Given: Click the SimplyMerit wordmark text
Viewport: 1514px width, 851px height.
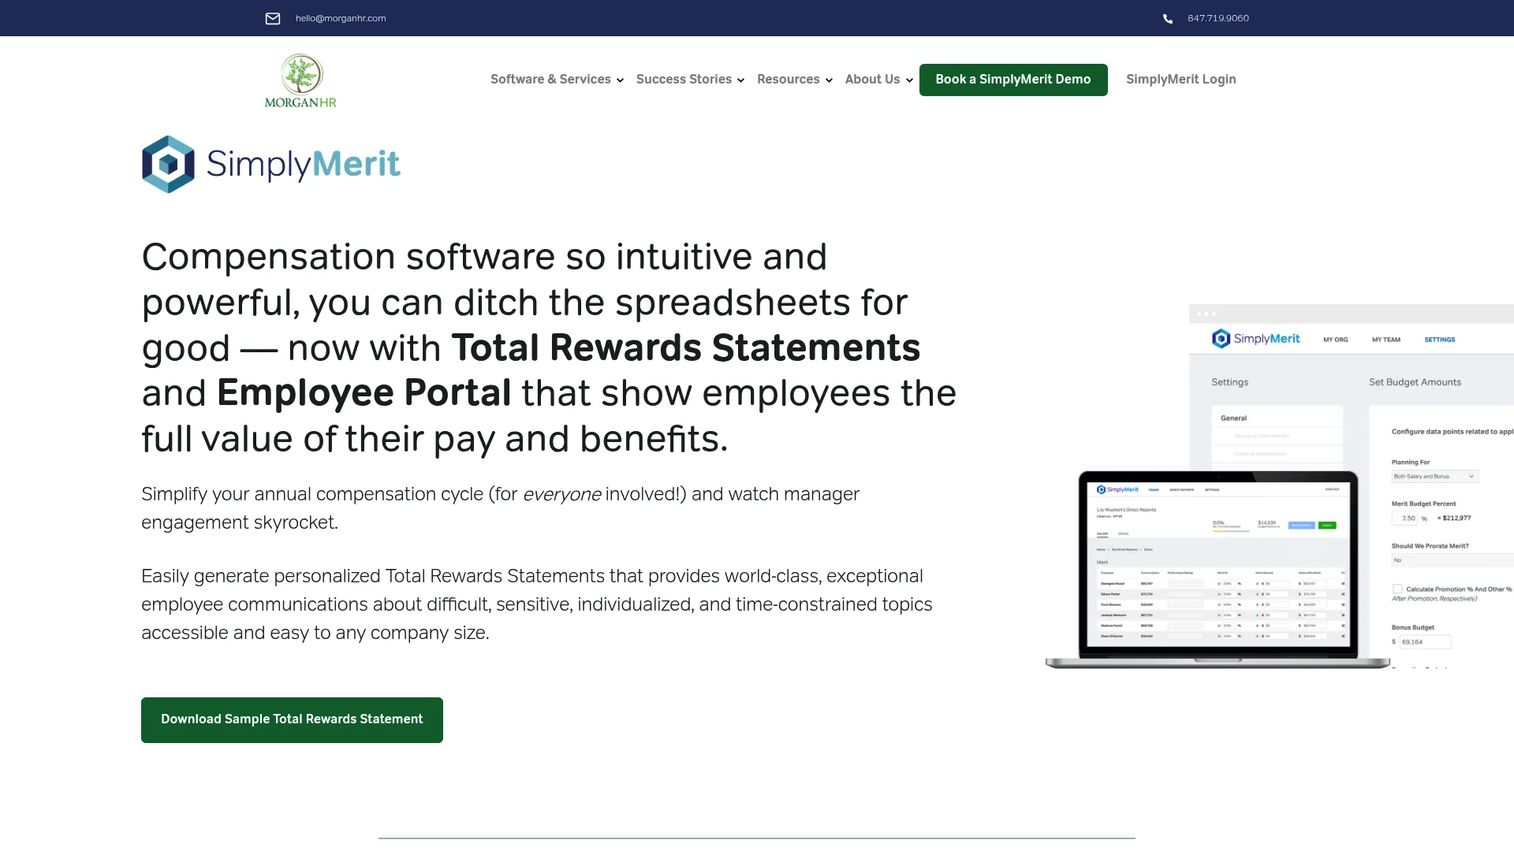Looking at the screenshot, I should [303, 164].
